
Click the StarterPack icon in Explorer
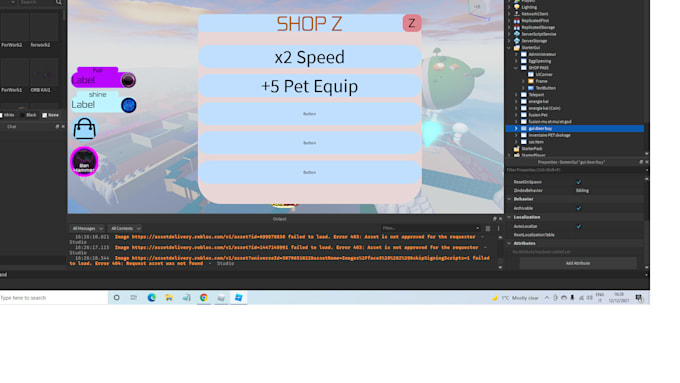point(517,148)
